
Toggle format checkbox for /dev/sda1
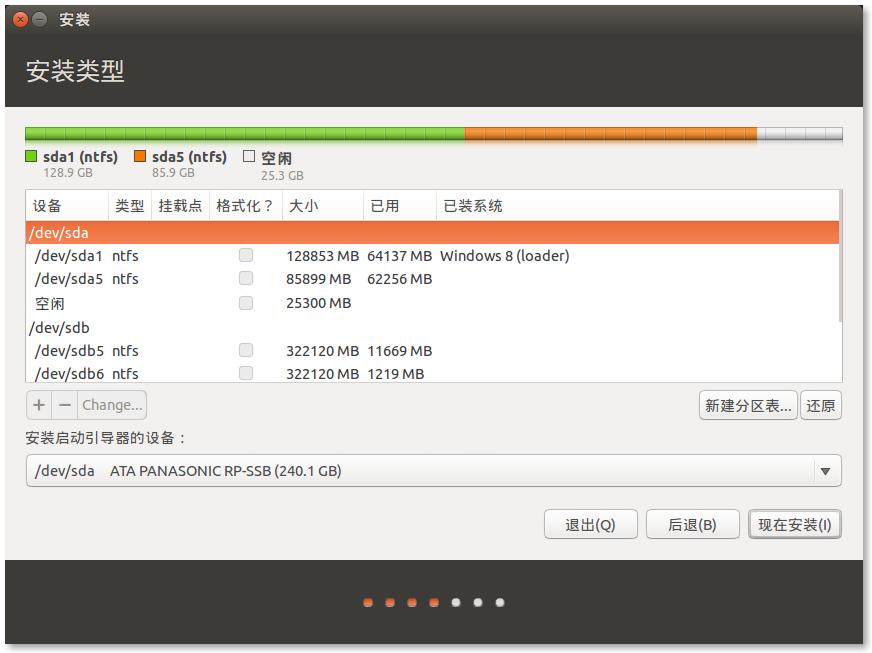coord(246,256)
